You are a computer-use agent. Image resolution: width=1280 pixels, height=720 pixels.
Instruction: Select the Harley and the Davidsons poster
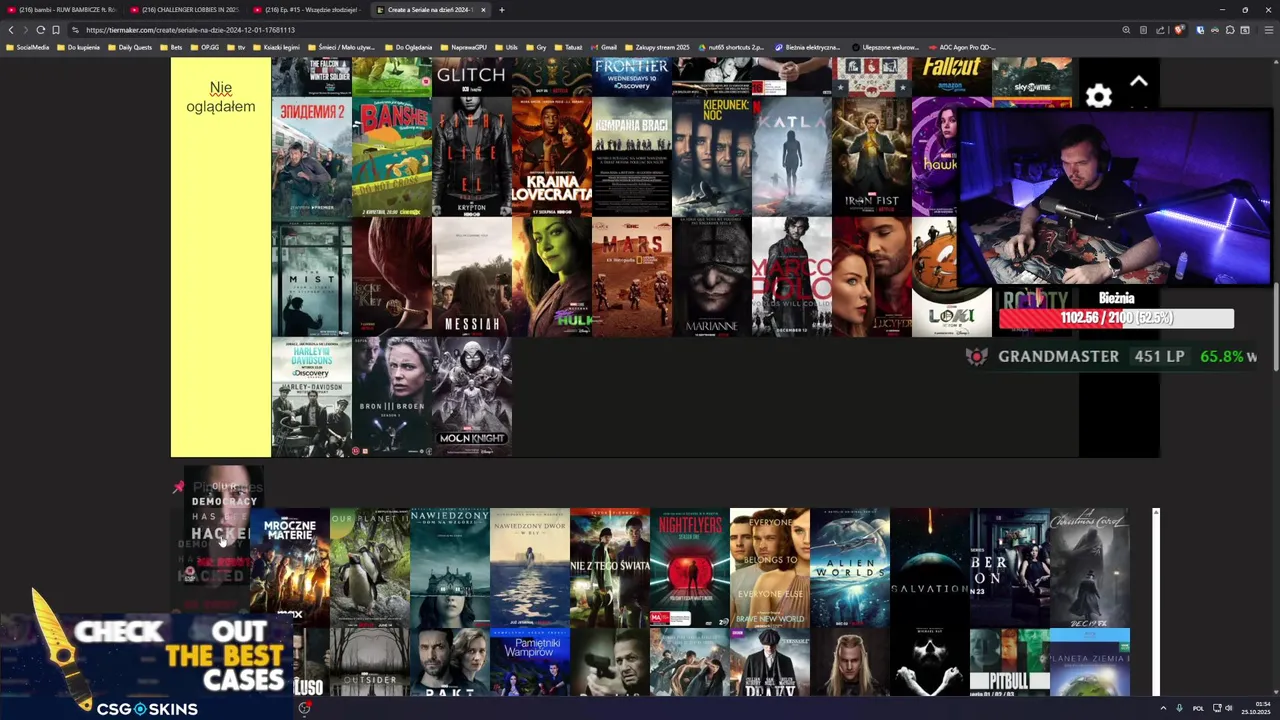click(311, 397)
